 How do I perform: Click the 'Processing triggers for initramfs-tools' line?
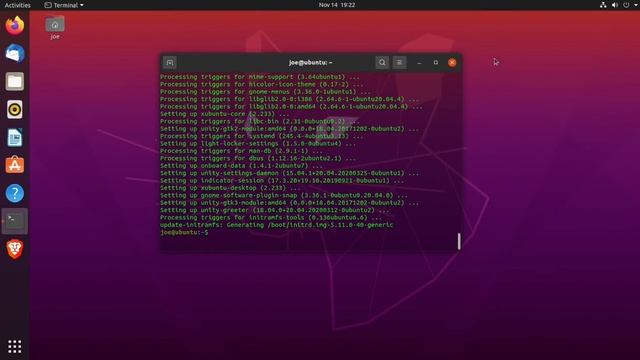pyautogui.click(x=271, y=218)
